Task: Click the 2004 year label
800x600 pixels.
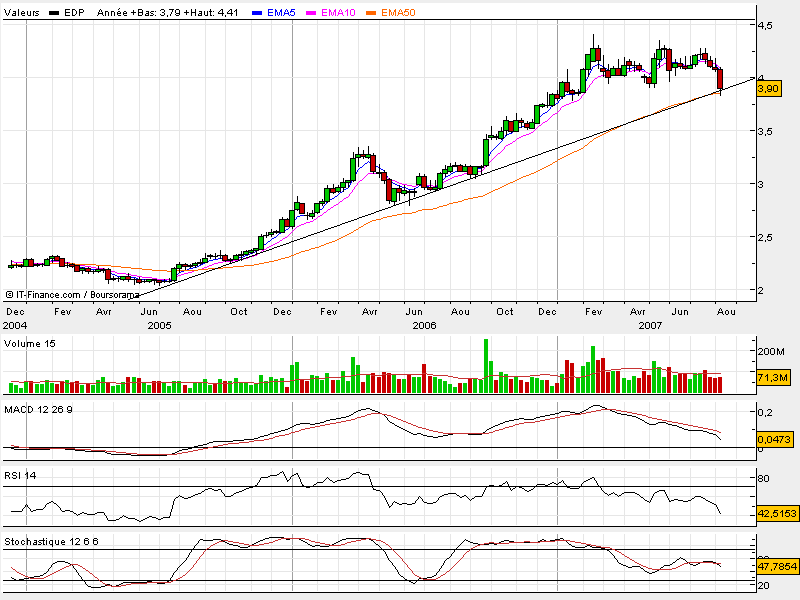Action: pos(15,326)
